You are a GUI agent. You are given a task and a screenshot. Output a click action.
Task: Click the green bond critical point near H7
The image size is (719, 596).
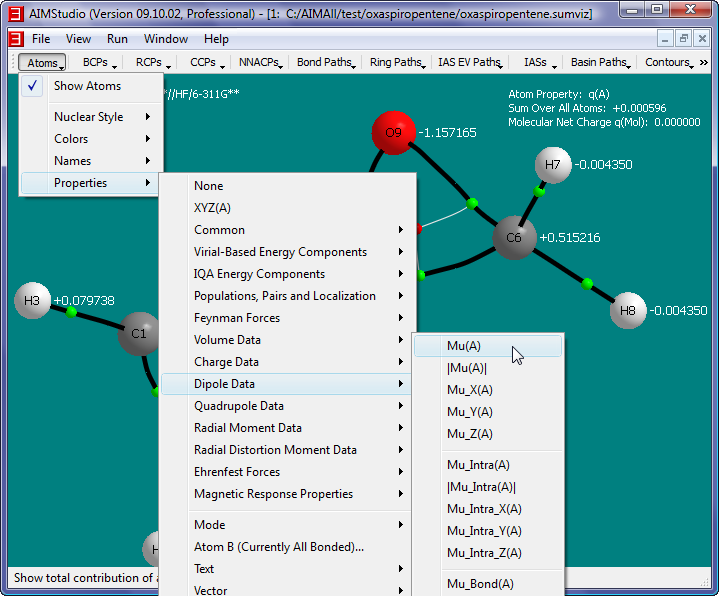pos(539,190)
